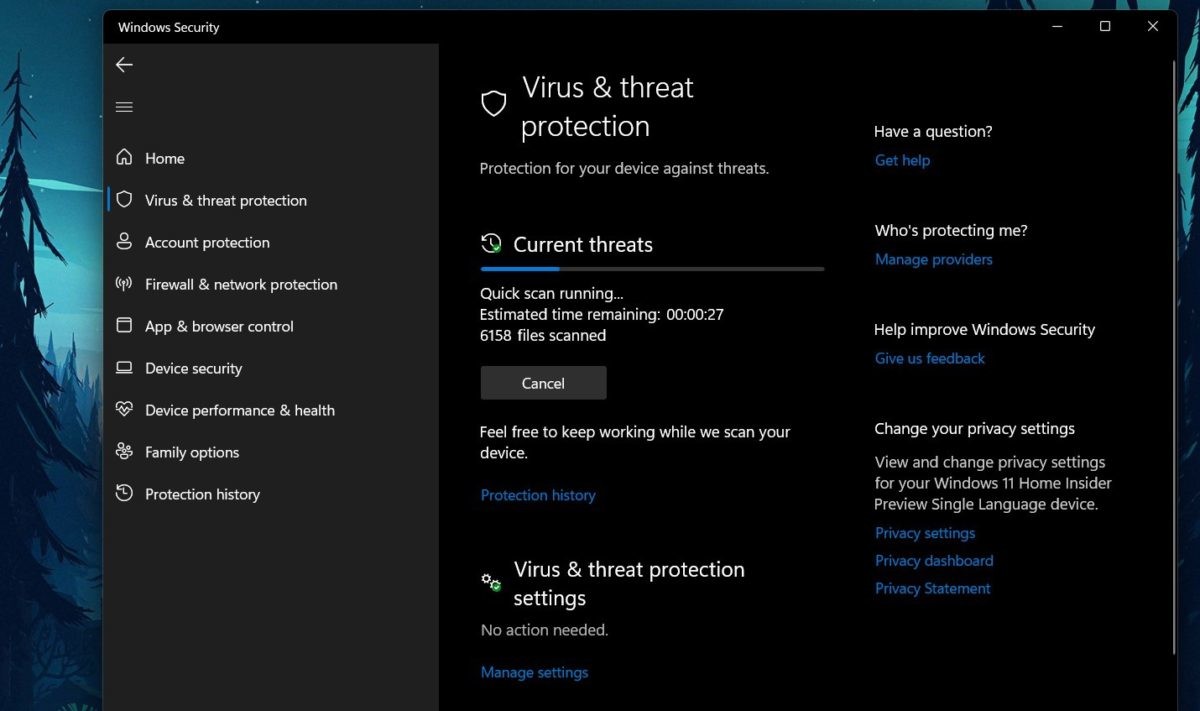Click the window icon for App & browser control

tap(124, 326)
